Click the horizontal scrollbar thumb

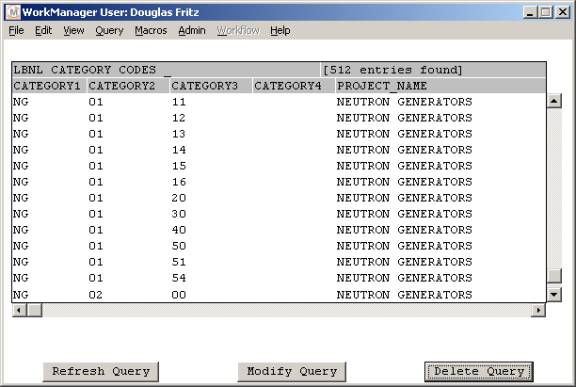(x=35, y=310)
